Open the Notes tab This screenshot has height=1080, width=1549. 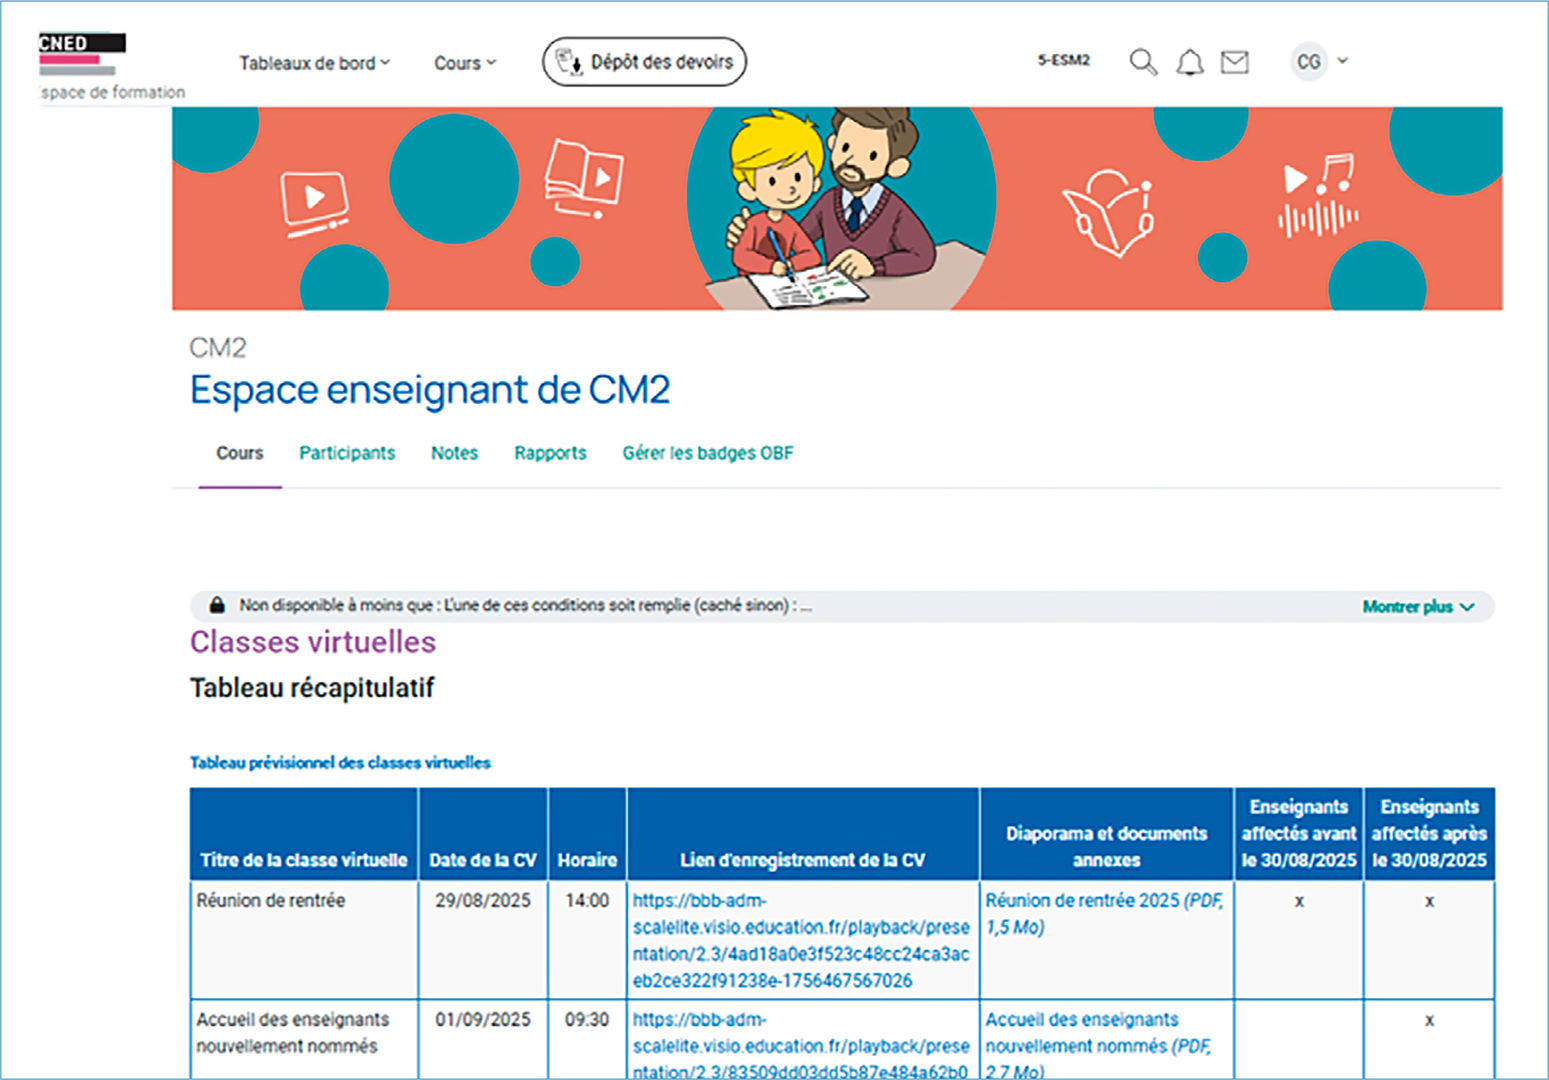point(454,453)
